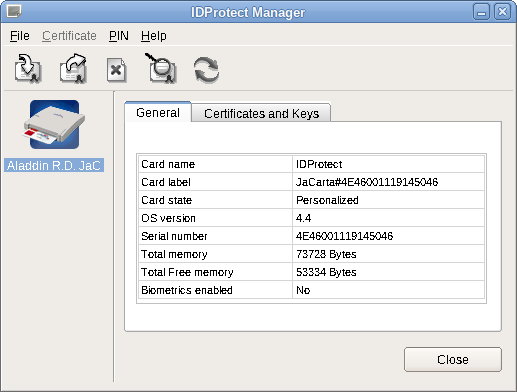Click the window menu icon in title bar

click(x=14, y=11)
